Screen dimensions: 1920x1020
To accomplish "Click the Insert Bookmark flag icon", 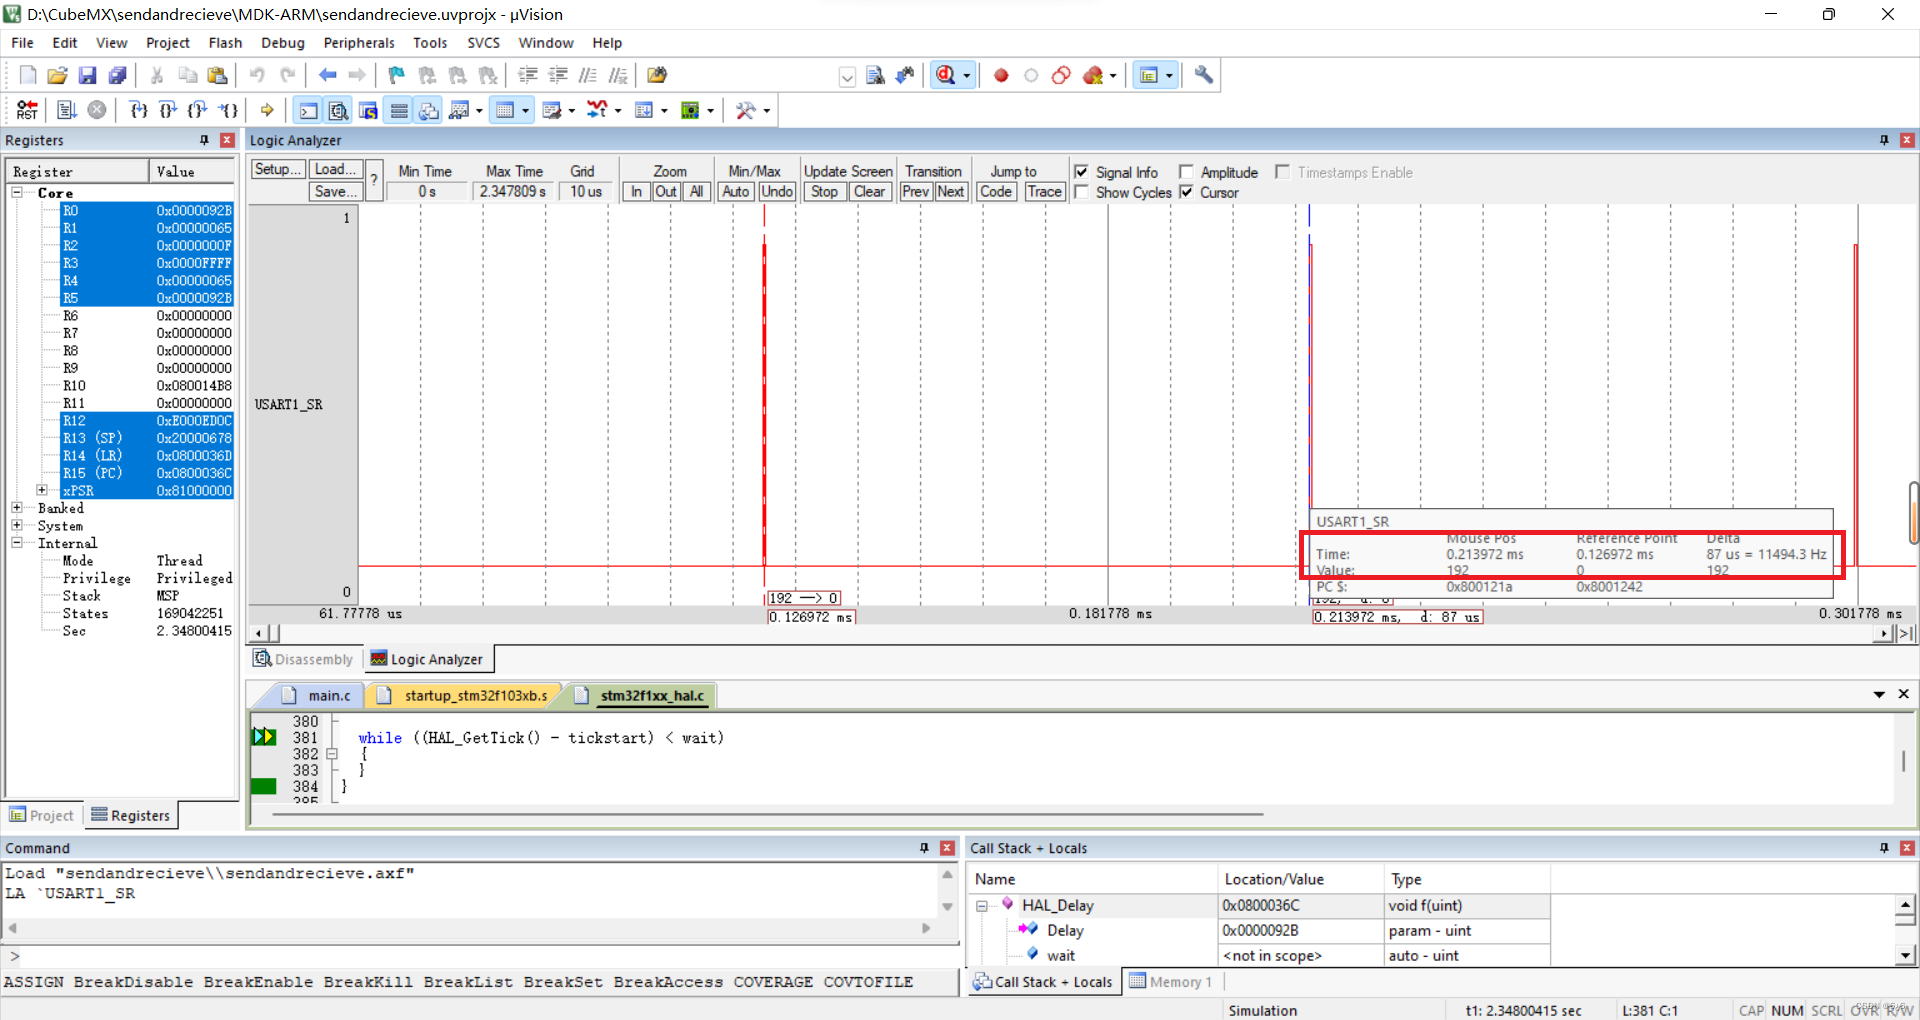I will pos(397,75).
